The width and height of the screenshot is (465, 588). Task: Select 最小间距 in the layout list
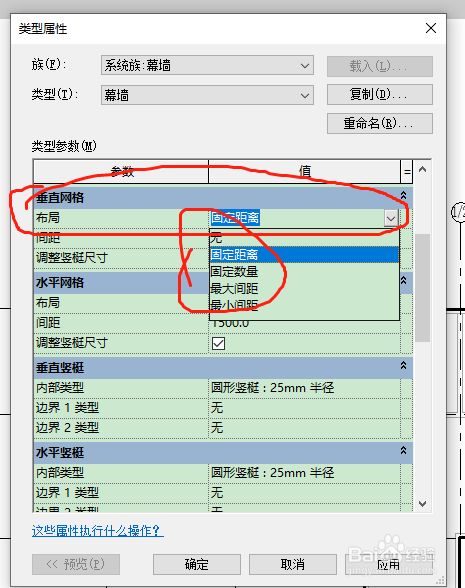coord(304,305)
